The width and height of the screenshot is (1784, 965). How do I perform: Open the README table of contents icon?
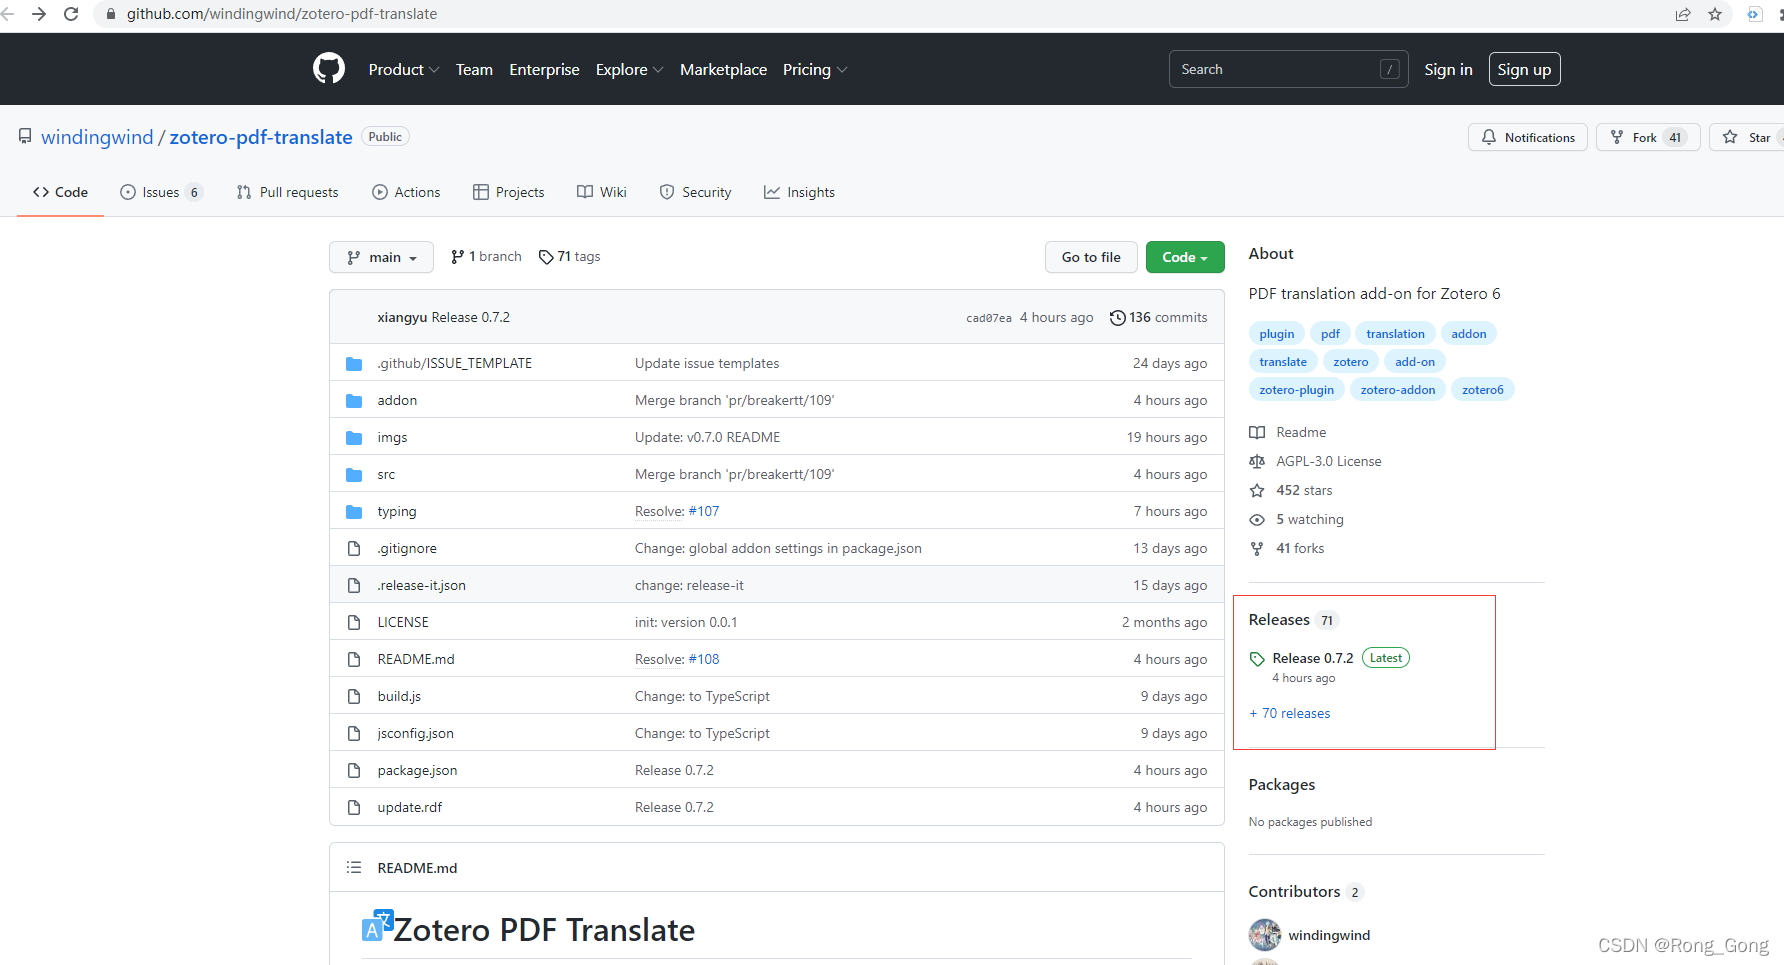(354, 867)
